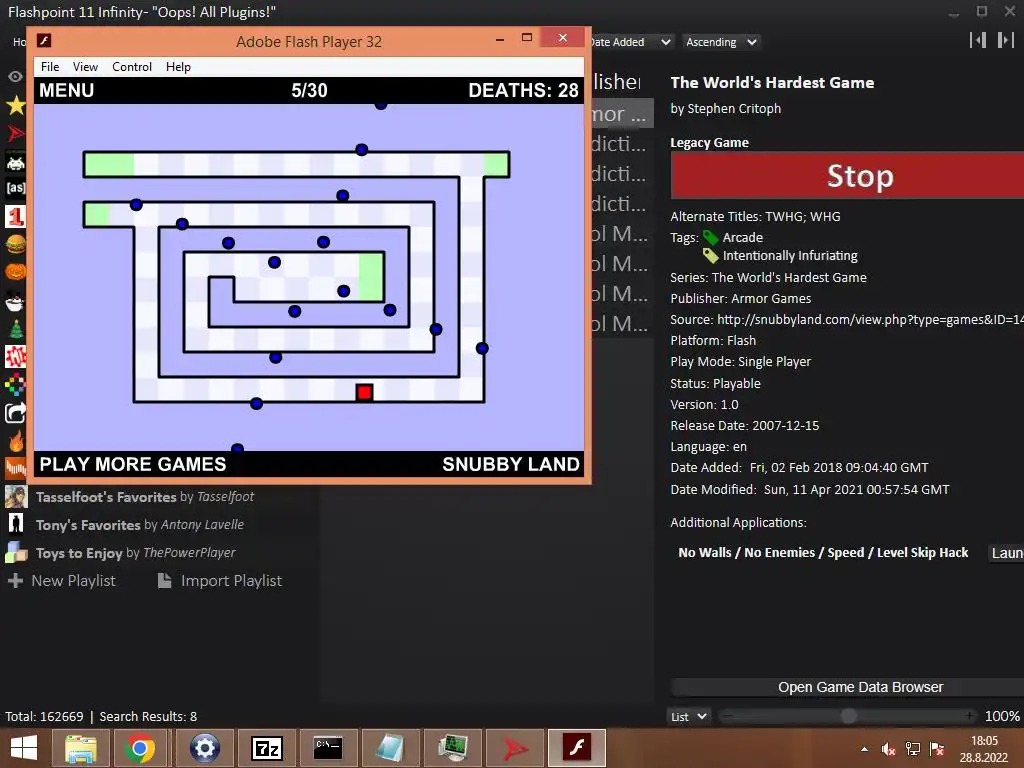The height and width of the screenshot is (768, 1024).
Task: Click PLAY MORE GAMES in game footer
Action: (x=133, y=464)
